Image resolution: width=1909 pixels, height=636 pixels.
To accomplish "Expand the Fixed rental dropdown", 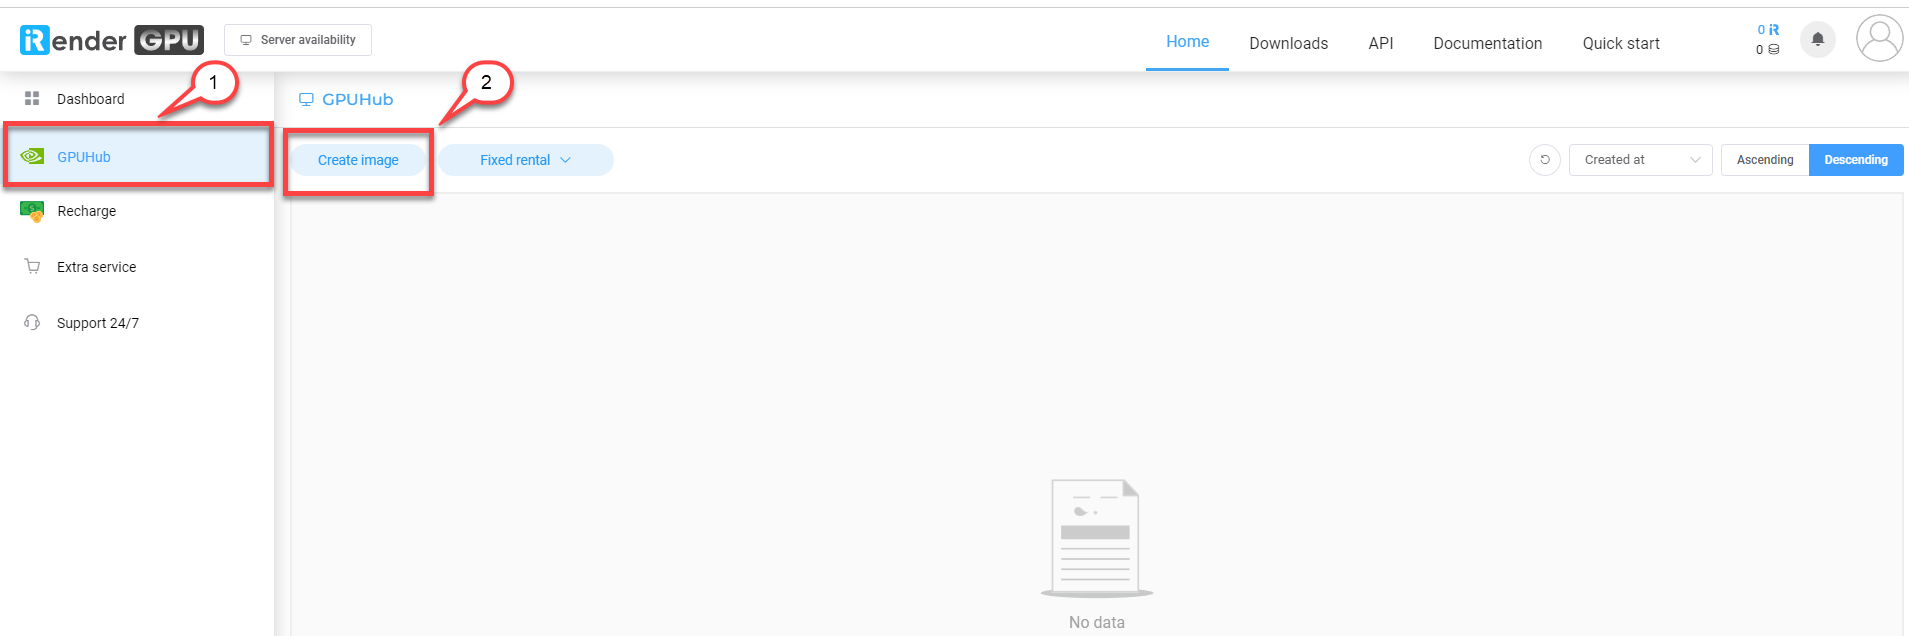I will 525,160.
